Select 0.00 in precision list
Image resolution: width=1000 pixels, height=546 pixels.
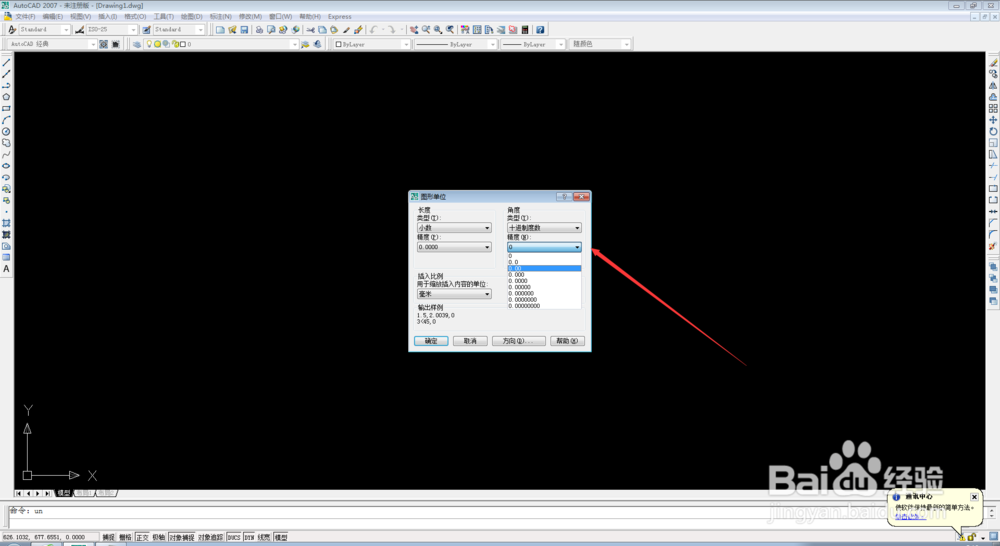point(544,269)
